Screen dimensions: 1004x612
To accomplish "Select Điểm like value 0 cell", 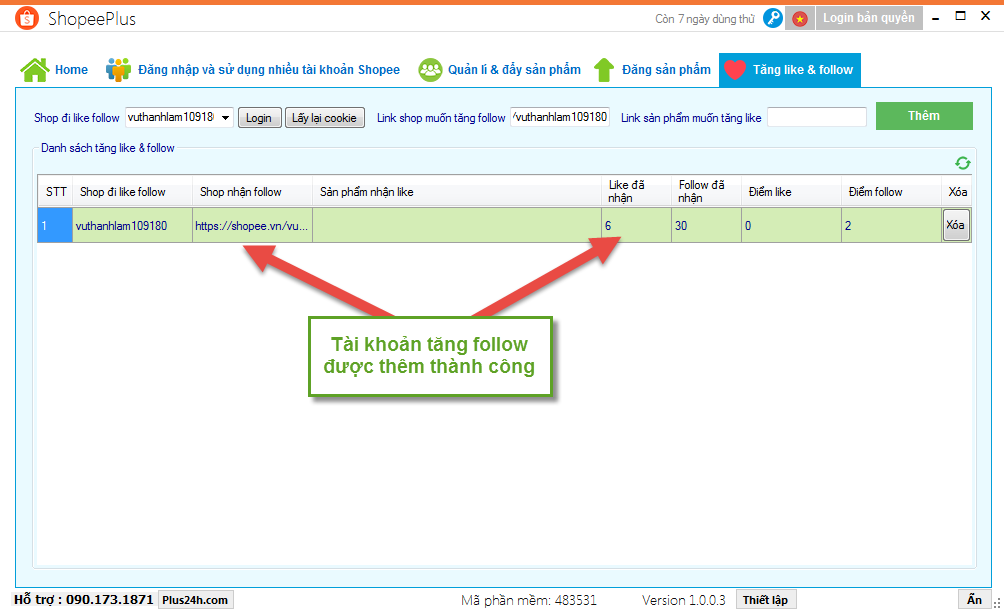I will point(791,225).
